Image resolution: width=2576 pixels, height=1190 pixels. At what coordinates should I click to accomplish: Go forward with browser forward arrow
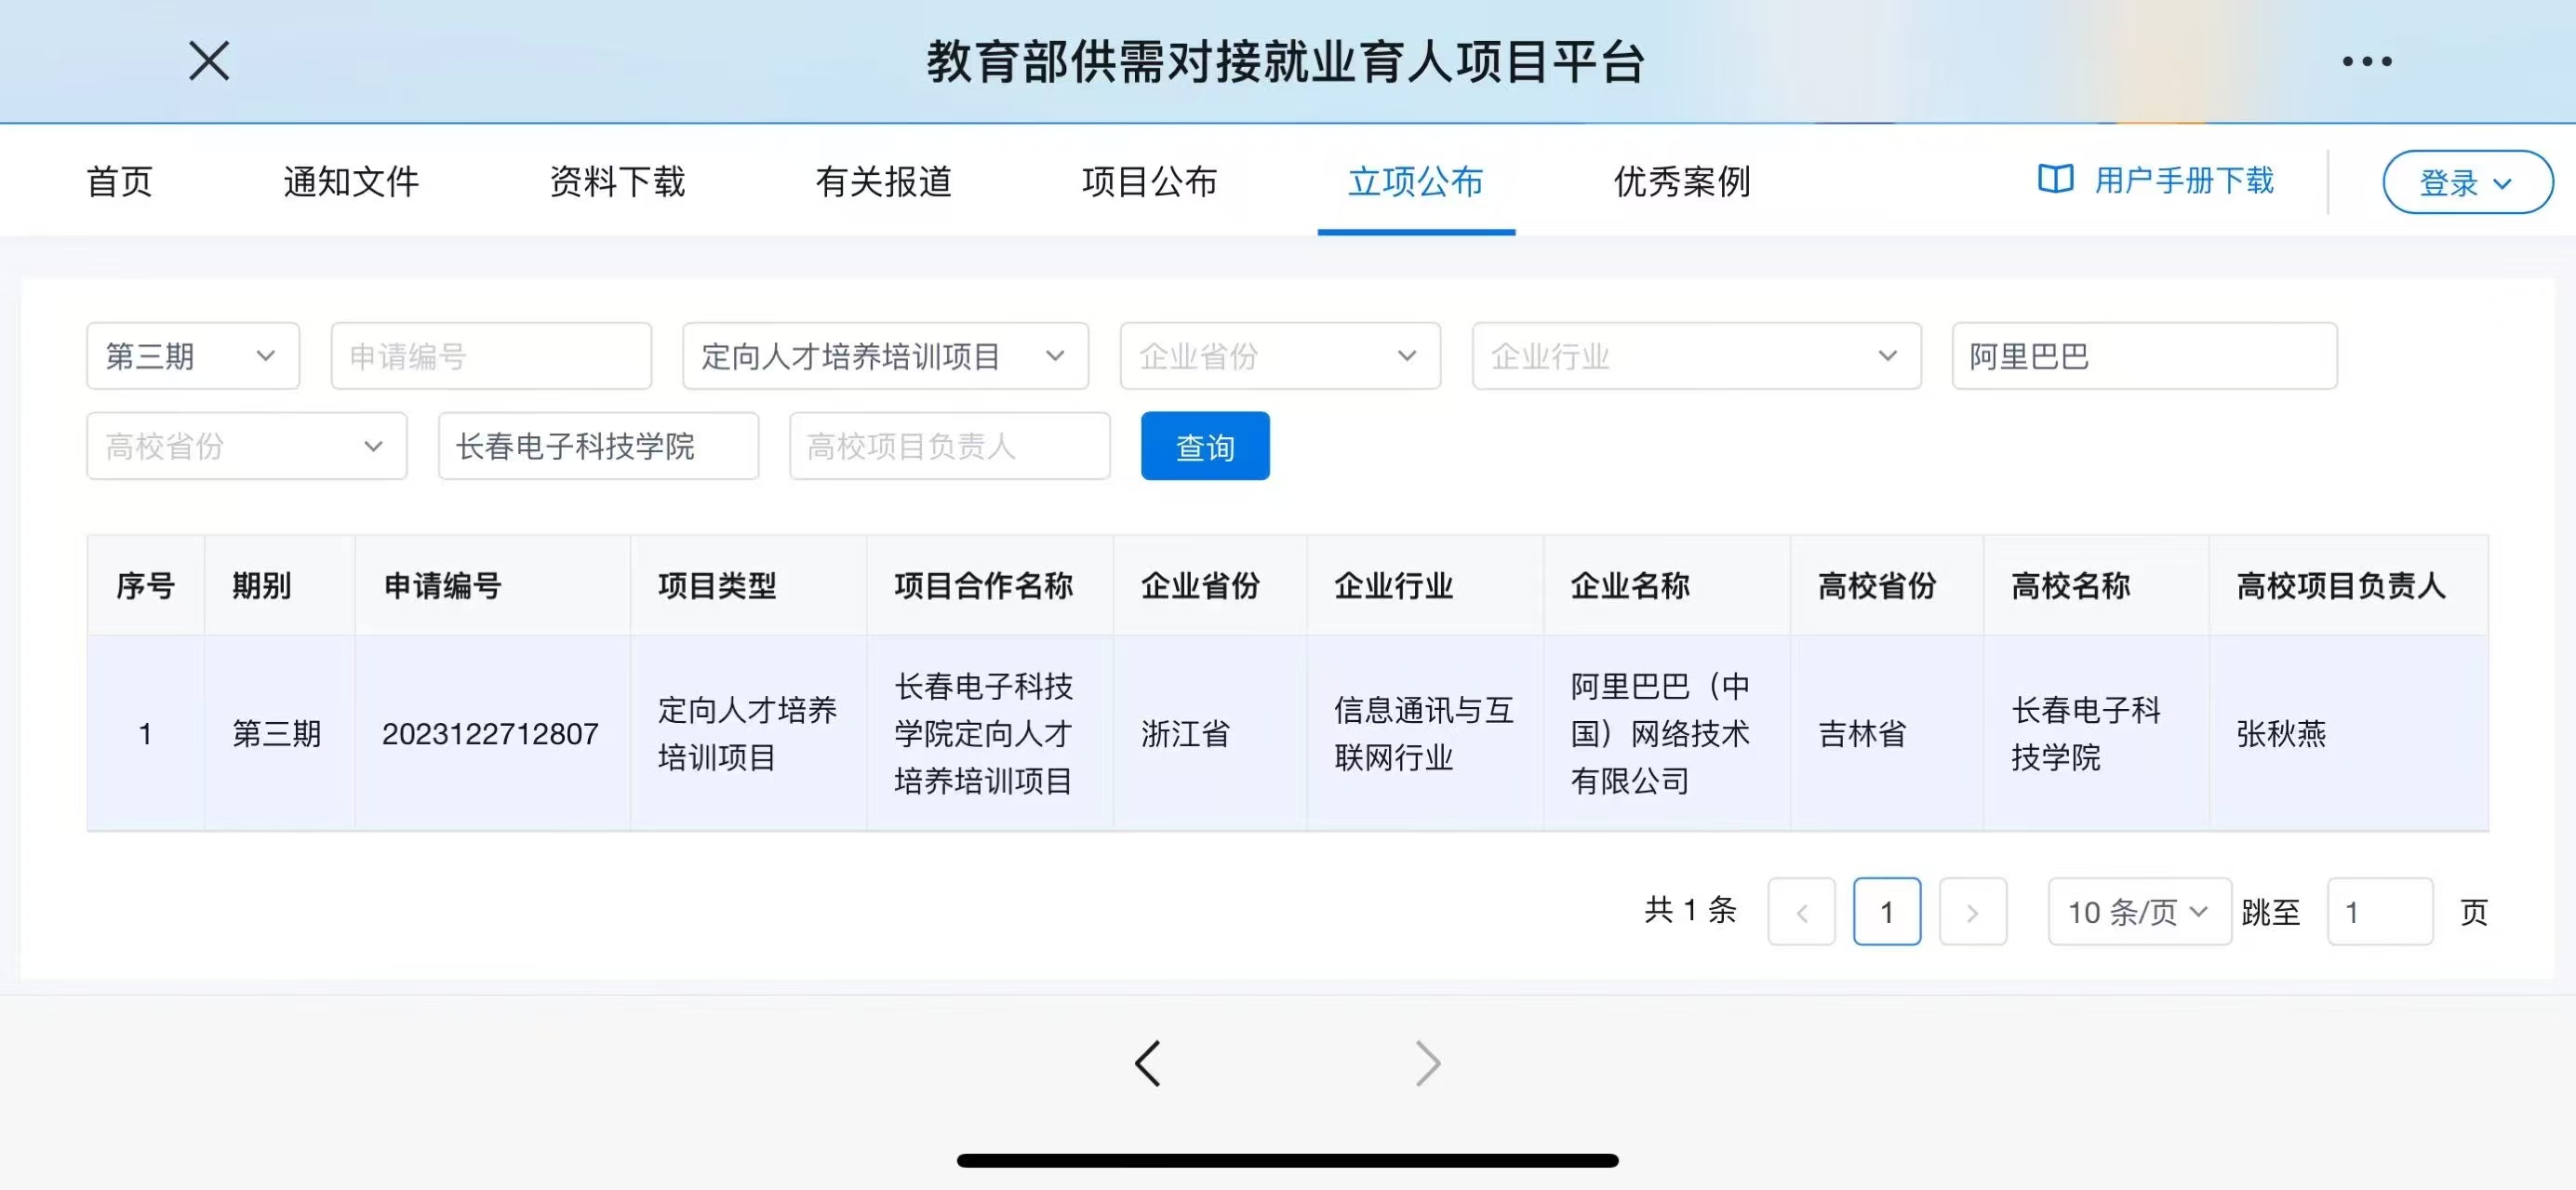click(x=1428, y=1063)
